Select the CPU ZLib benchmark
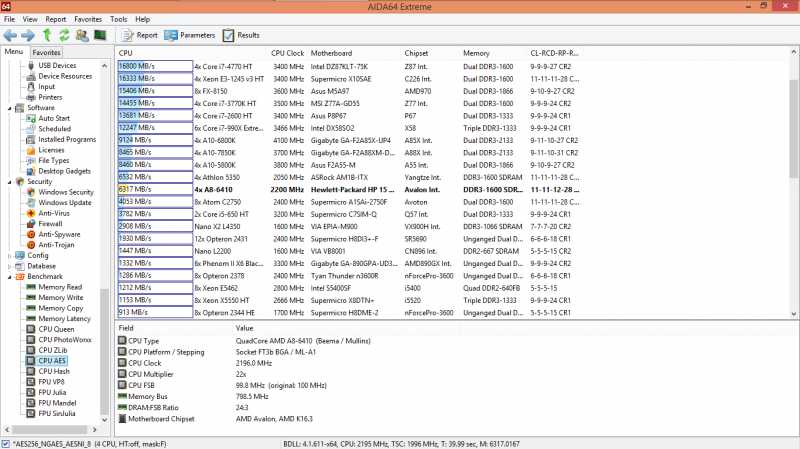 pyautogui.click(x=53, y=351)
